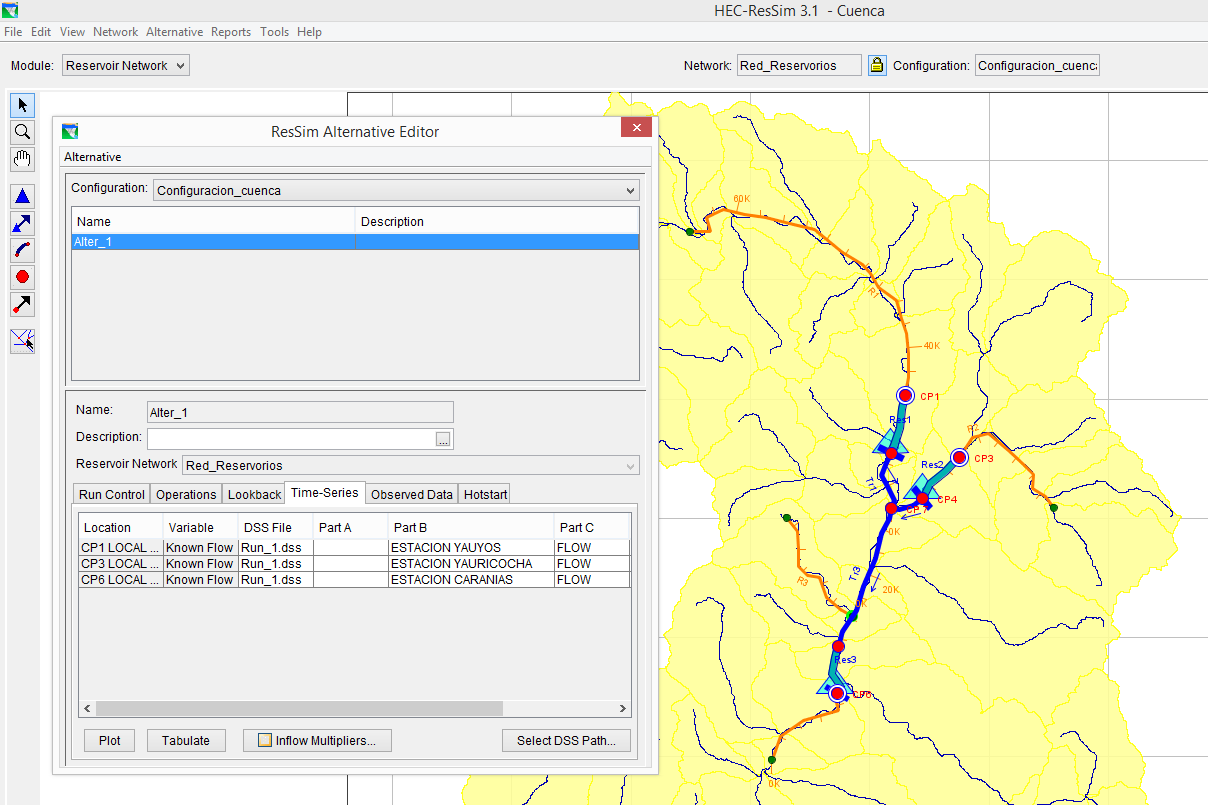Select the Time-Series tab
1208x805 pixels.
pos(325,493)
